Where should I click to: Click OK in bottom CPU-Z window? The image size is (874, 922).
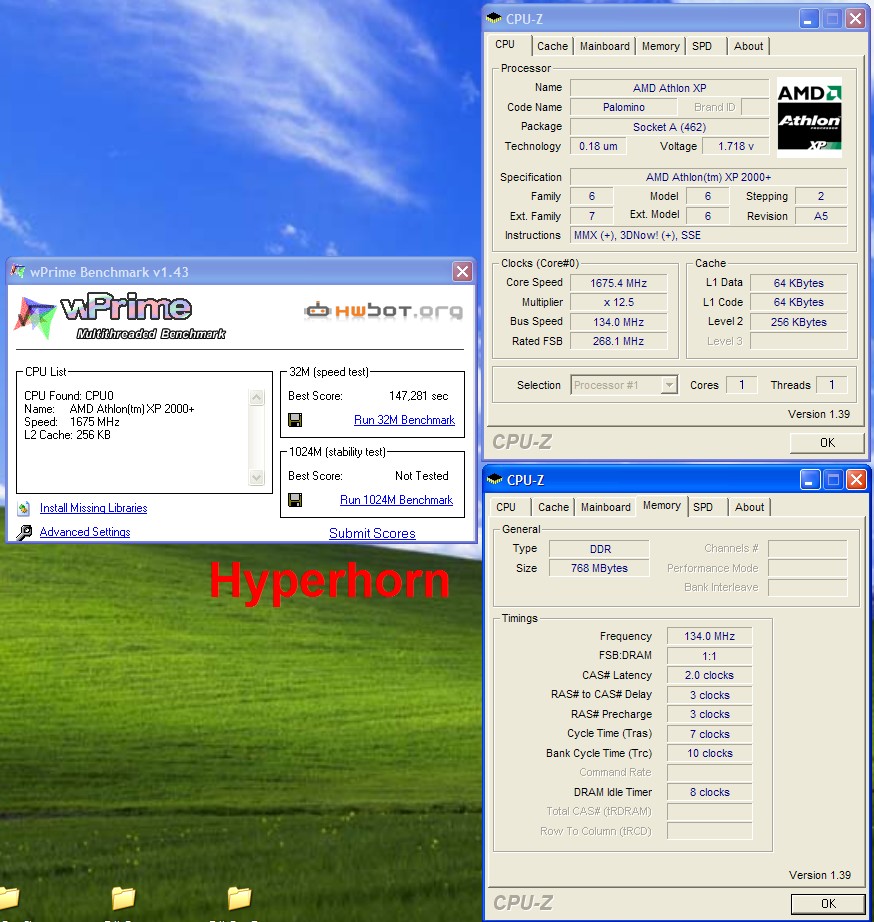tap(828, 904)
